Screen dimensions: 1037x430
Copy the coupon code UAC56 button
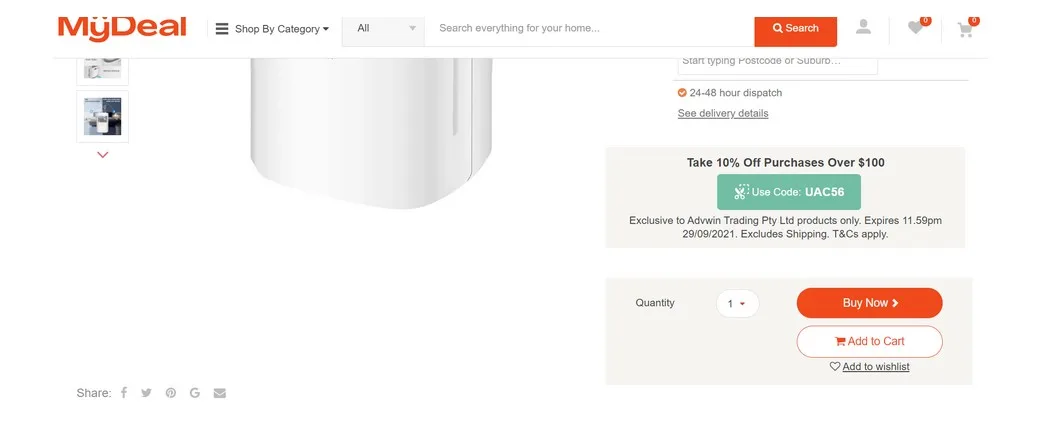(x=788, y=192)
